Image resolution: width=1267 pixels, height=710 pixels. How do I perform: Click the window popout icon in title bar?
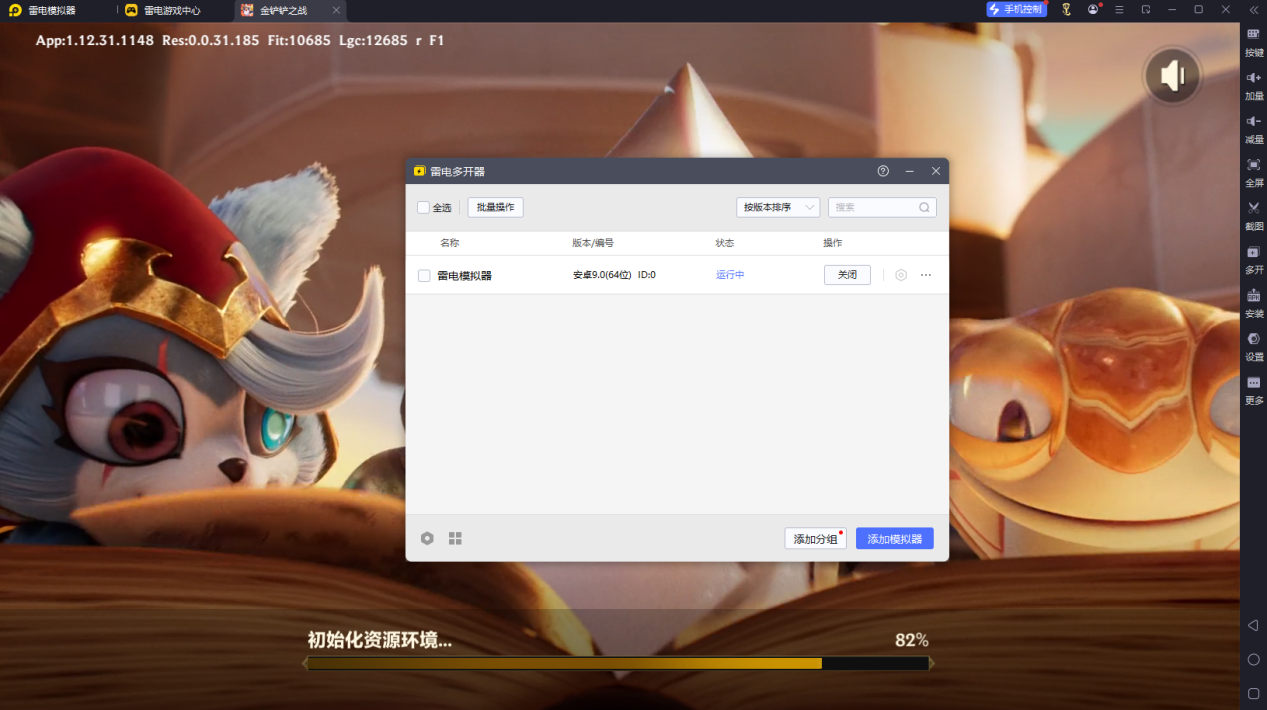1146,9
